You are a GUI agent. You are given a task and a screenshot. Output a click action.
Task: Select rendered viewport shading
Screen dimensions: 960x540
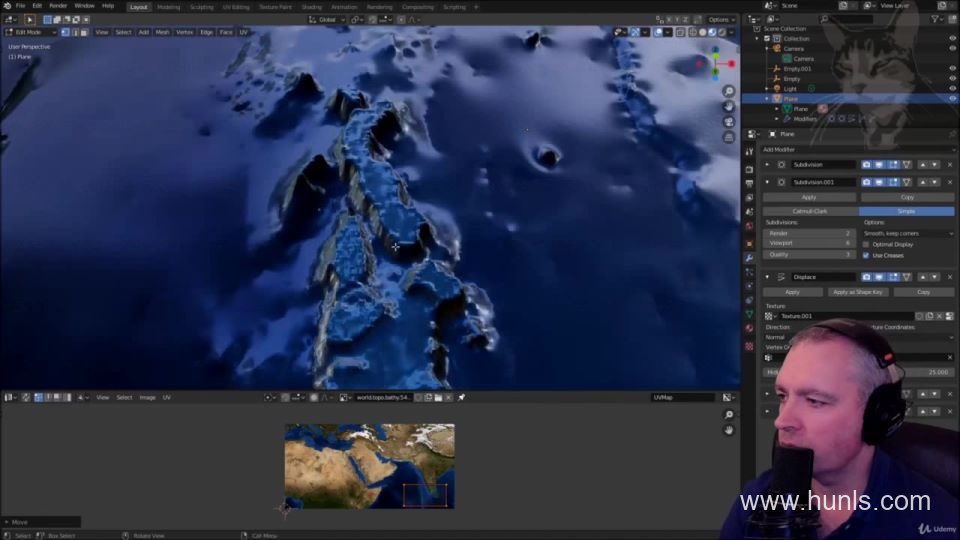coord(722,32)
